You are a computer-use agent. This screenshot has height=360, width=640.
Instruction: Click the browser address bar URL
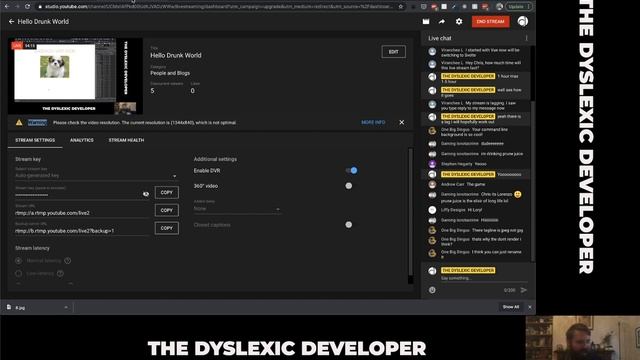[218, 7]
